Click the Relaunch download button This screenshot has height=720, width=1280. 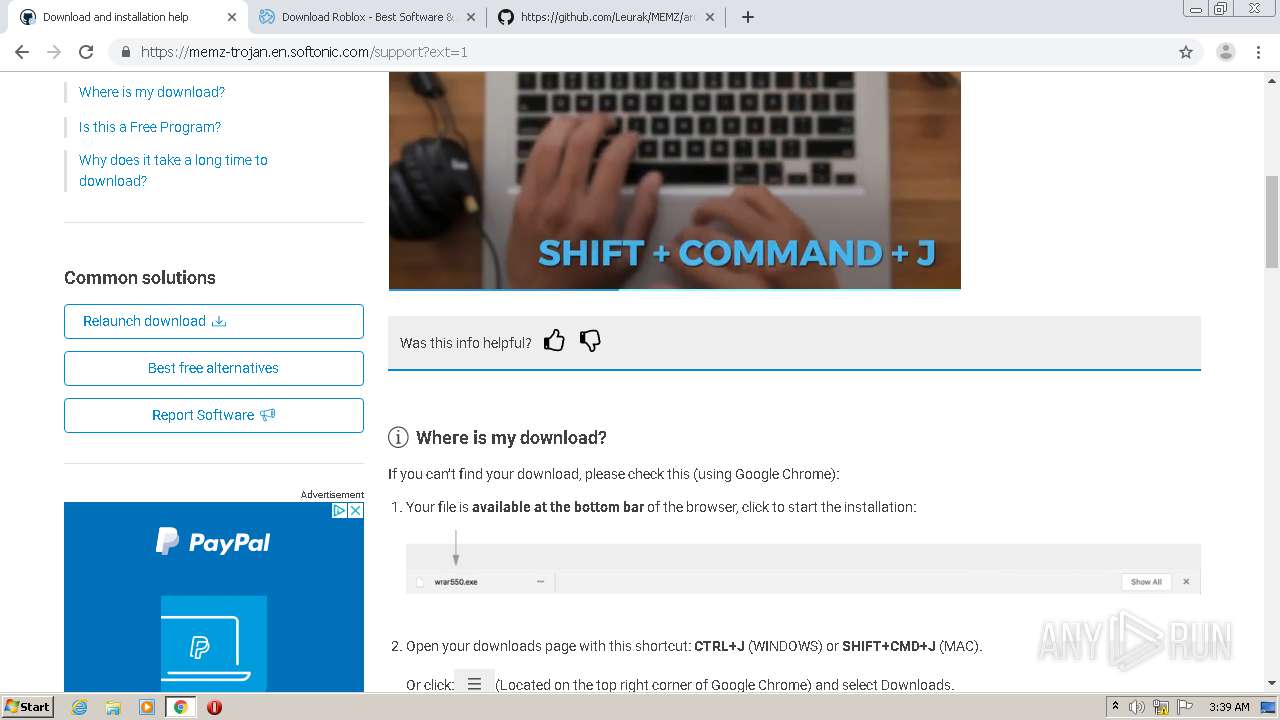214,321
